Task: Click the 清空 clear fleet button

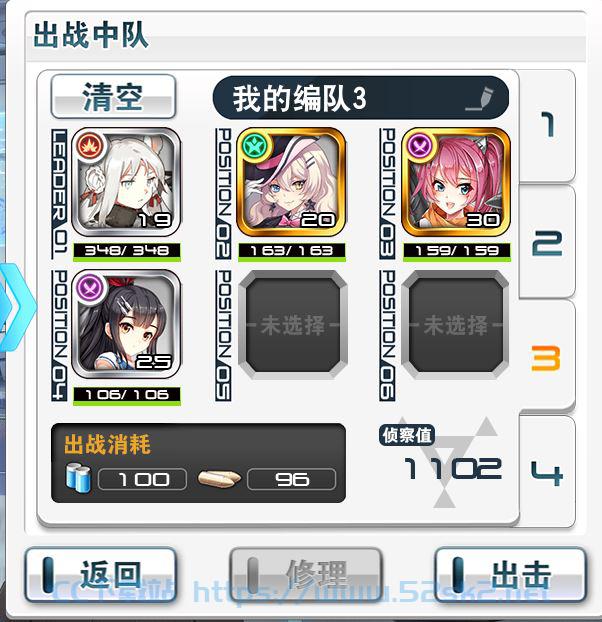Action: tap(113, 96)
